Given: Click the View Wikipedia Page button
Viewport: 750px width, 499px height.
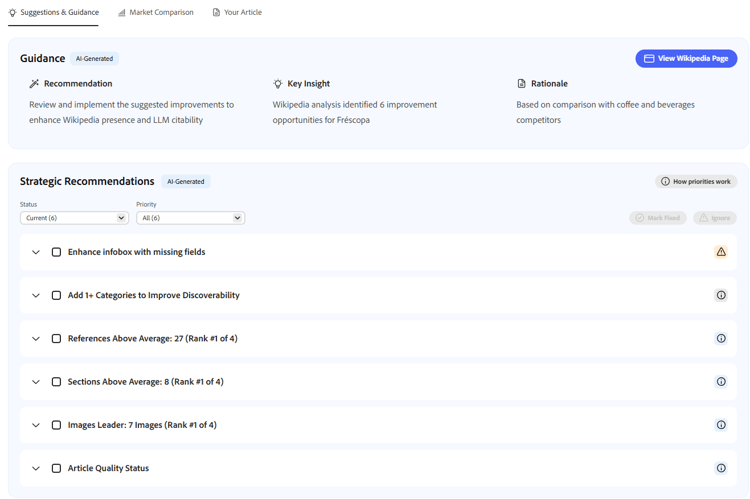Looking at the screenshot, I should (x=686, y=59).
